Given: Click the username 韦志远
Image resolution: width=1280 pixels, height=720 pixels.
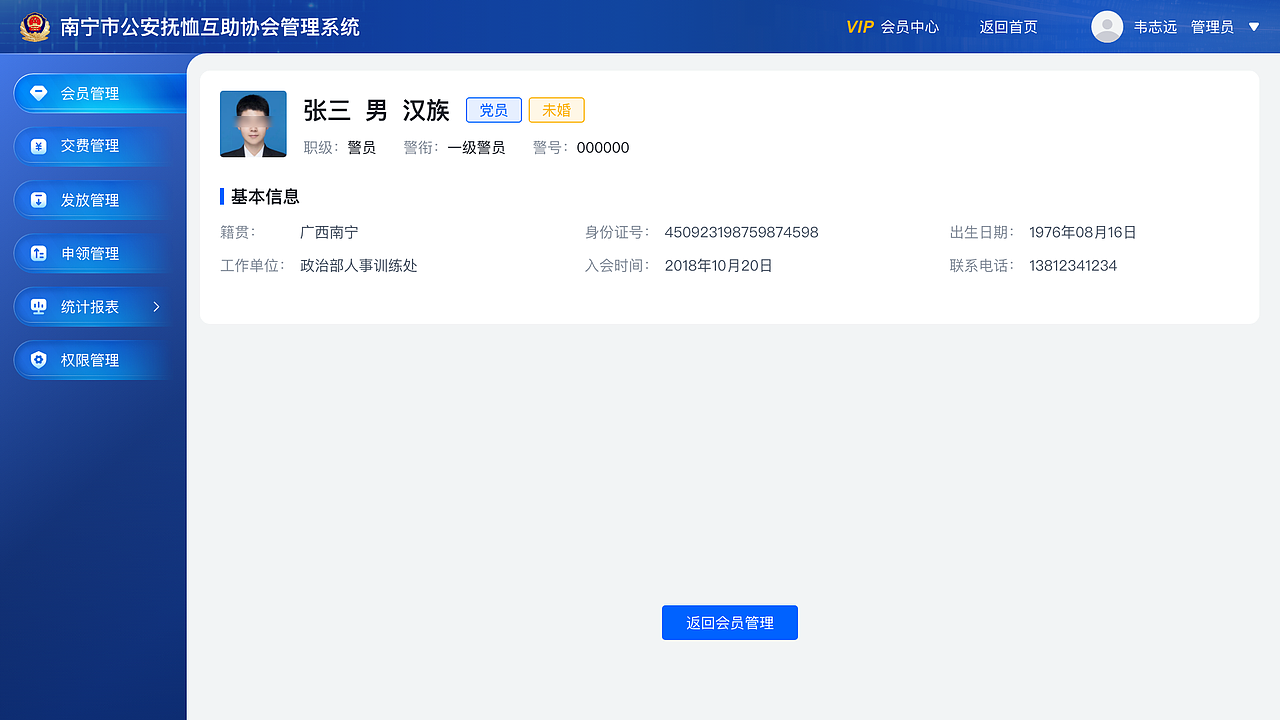Looking at the screenshot, I should click(x=1156, y=27).
